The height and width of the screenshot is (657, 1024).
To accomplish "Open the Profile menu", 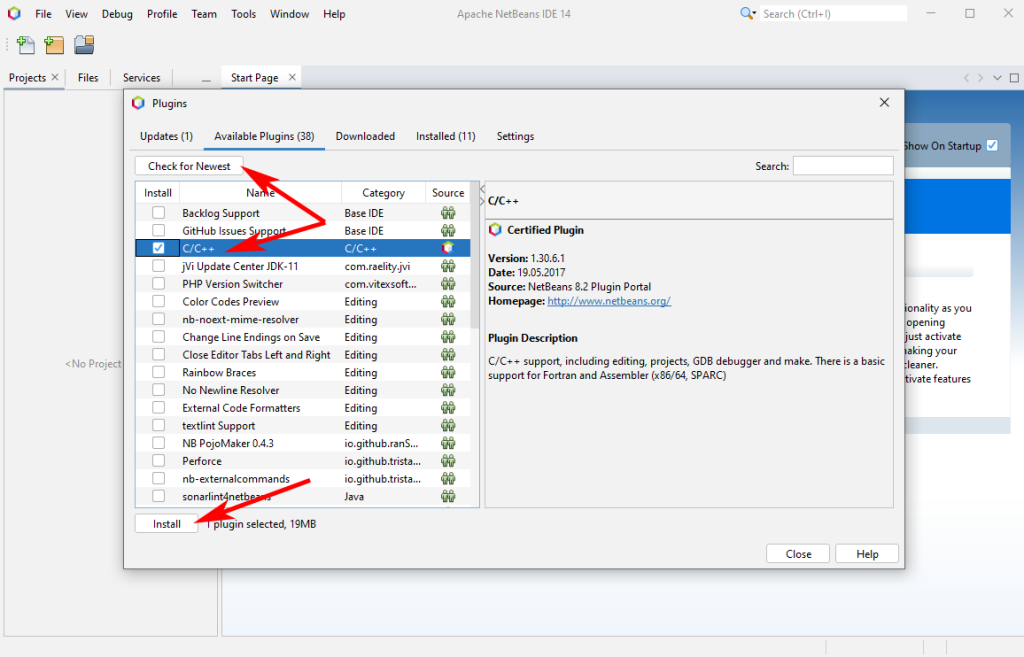I will pos(162,14).
